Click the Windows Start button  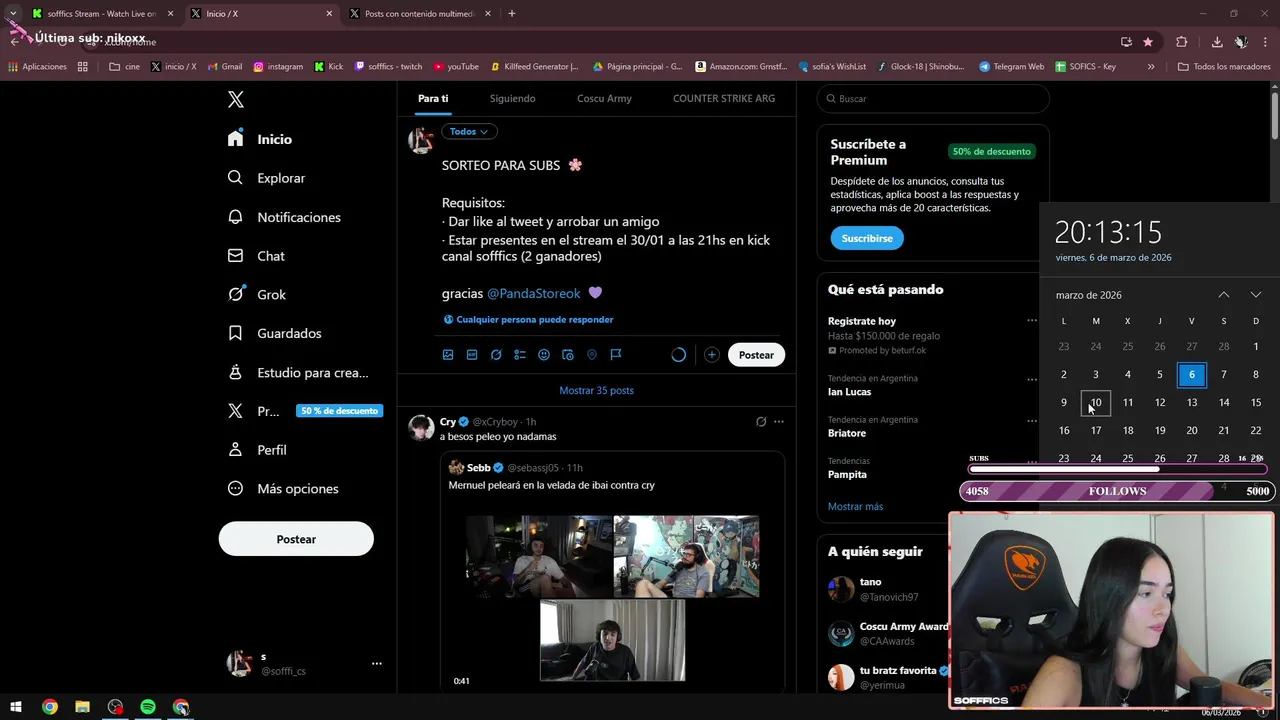click(16, 707)
